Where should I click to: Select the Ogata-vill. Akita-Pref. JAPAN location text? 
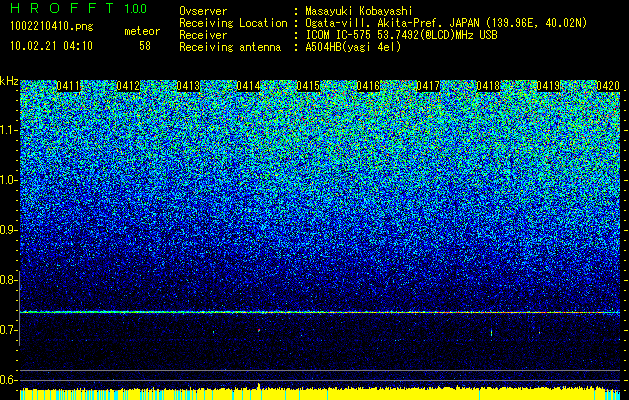pyautogui.click(x=446, y=23)
